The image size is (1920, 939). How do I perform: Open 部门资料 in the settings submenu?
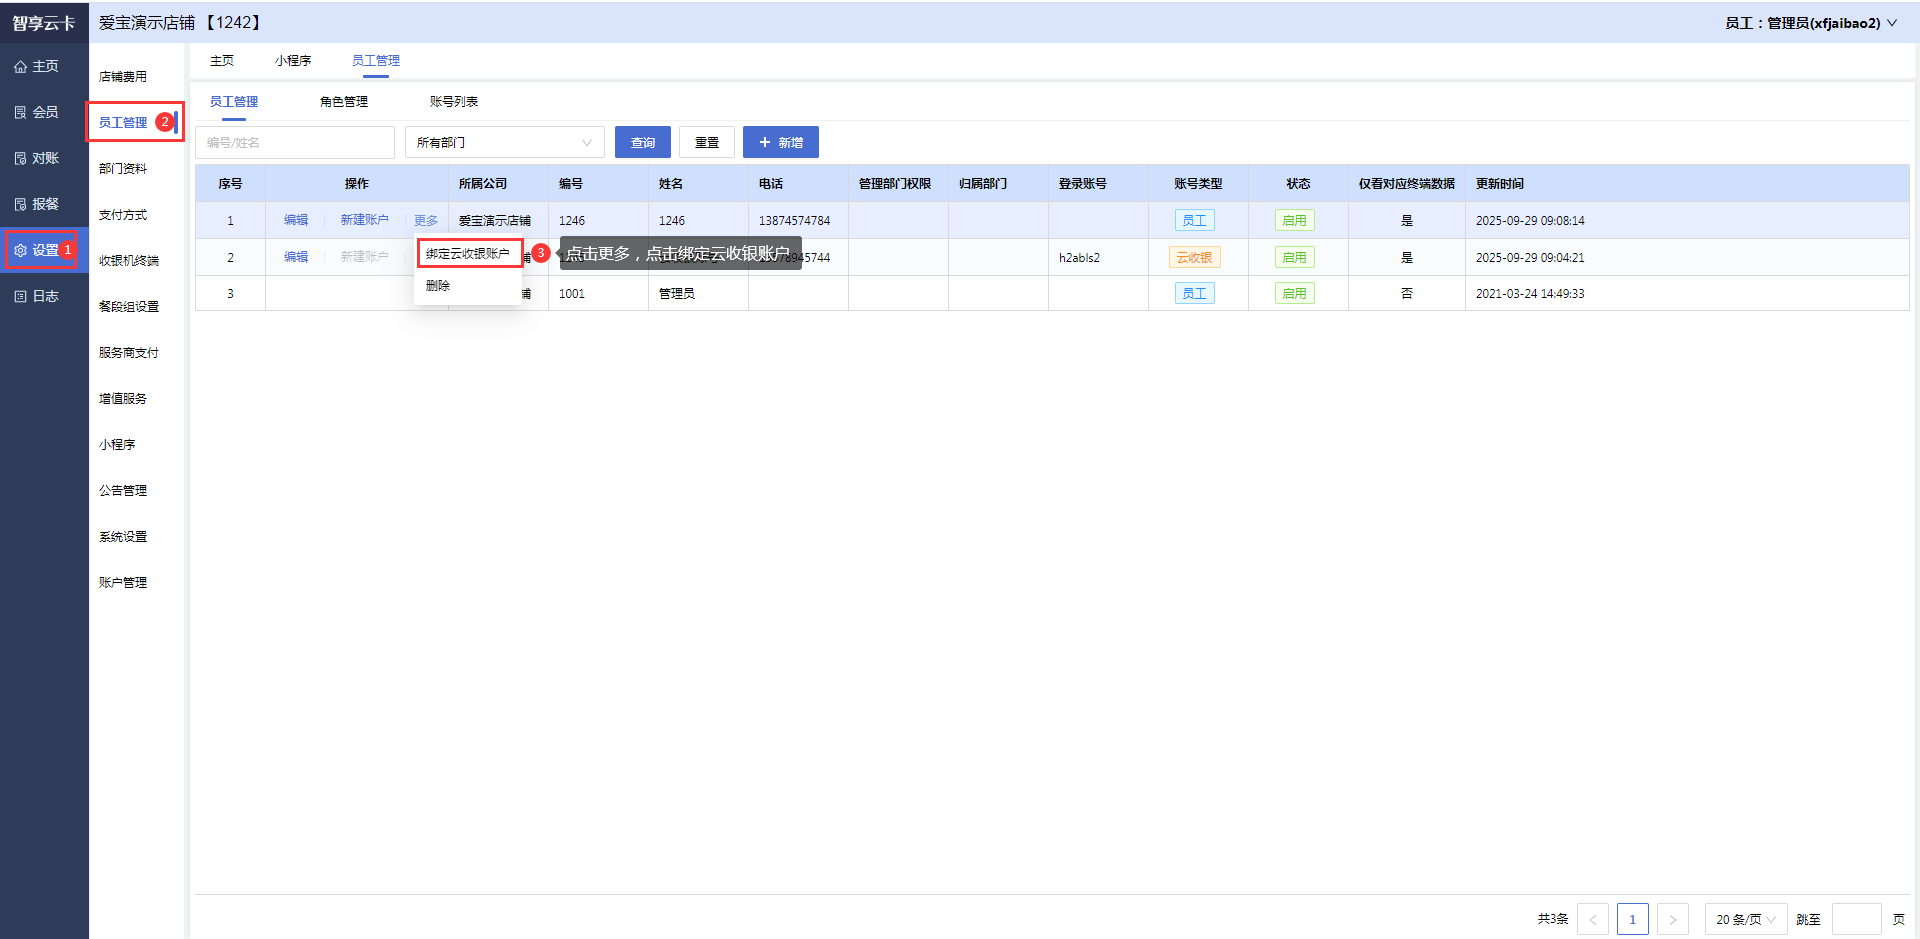123,169
